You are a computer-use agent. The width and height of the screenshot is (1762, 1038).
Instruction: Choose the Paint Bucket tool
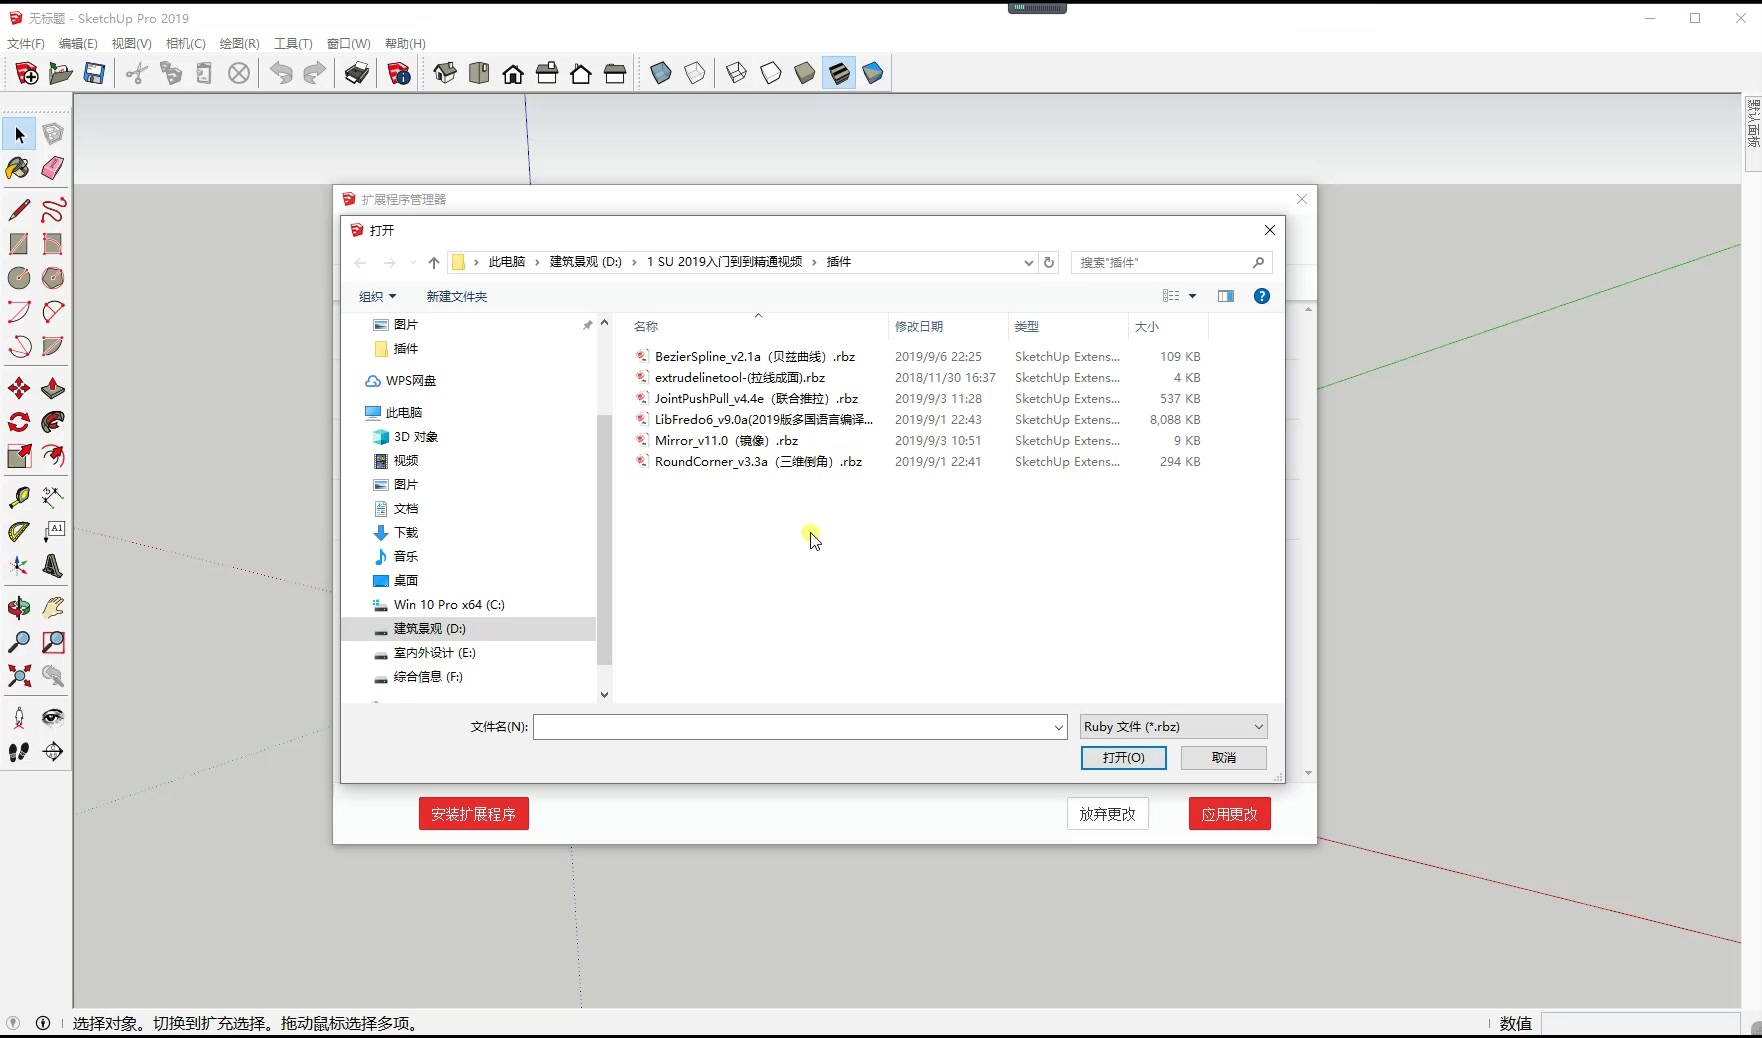18,168
